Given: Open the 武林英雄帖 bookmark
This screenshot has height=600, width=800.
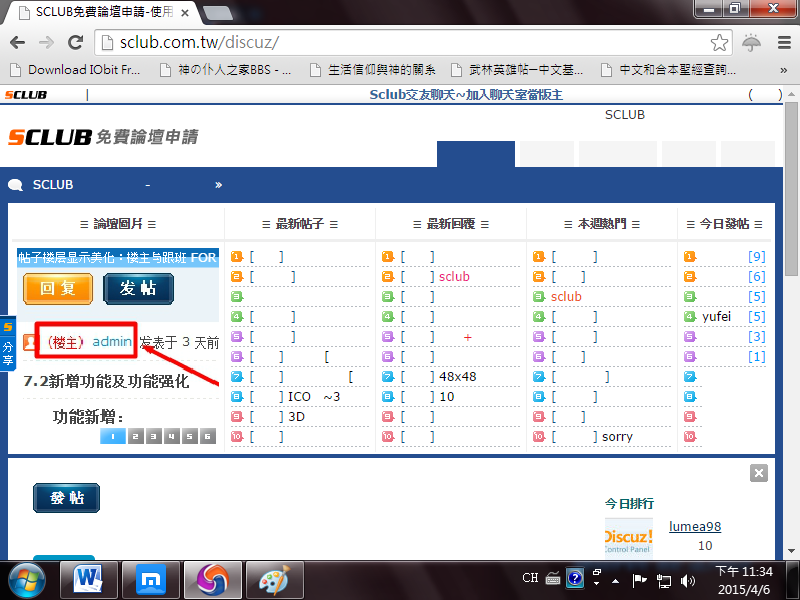Looking at the screenshot, I should pos(517,70).
